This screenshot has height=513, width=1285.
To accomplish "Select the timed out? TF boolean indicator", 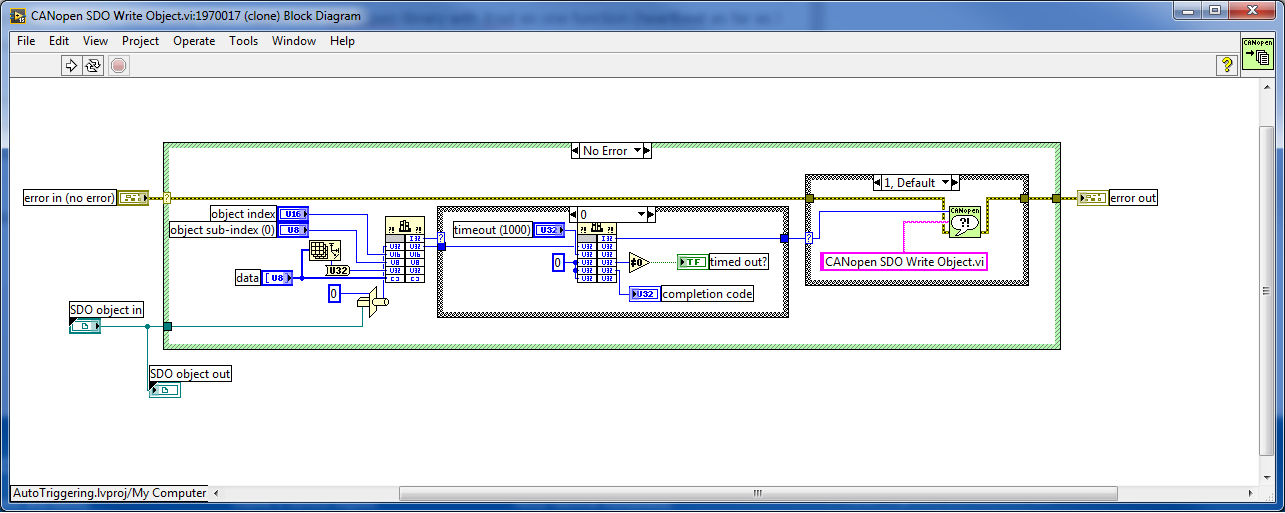I will tap(693, 262).
